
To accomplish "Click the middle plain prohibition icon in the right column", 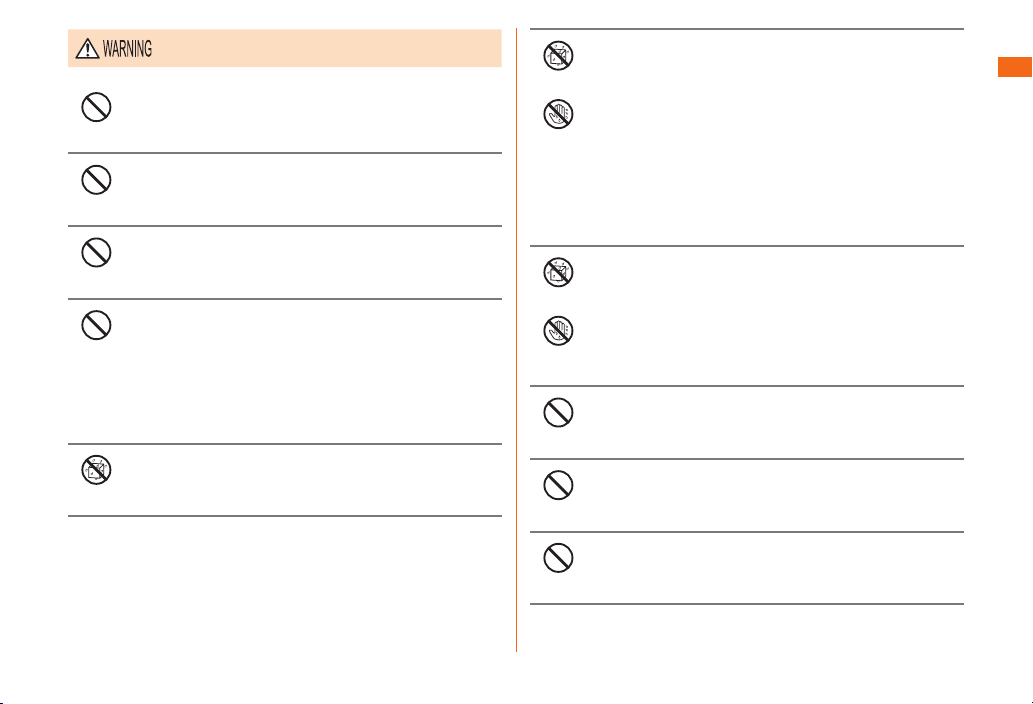I will coord(558,485).
